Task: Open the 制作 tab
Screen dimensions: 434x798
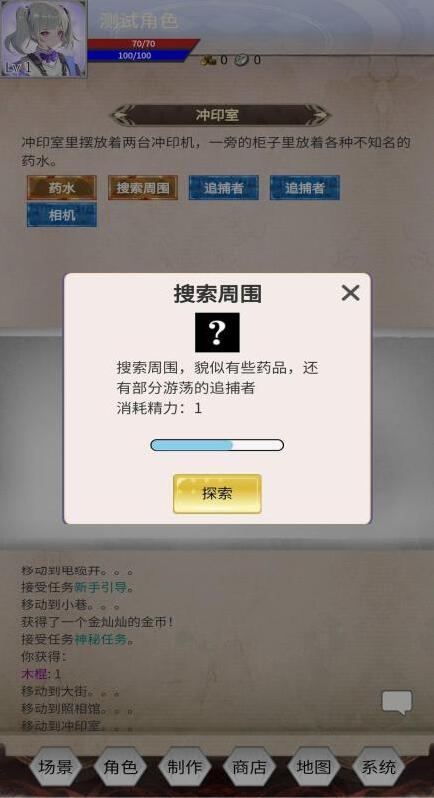Action: point(185,767)
